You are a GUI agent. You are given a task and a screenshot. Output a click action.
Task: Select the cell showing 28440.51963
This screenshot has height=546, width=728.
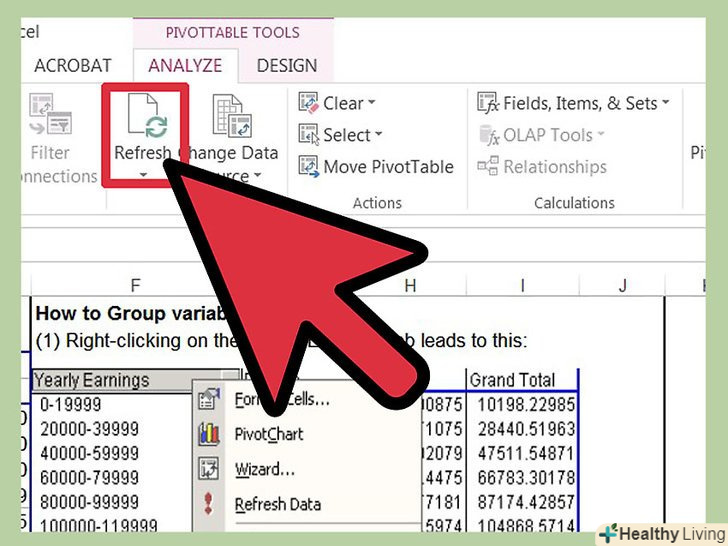coord(526,429)
